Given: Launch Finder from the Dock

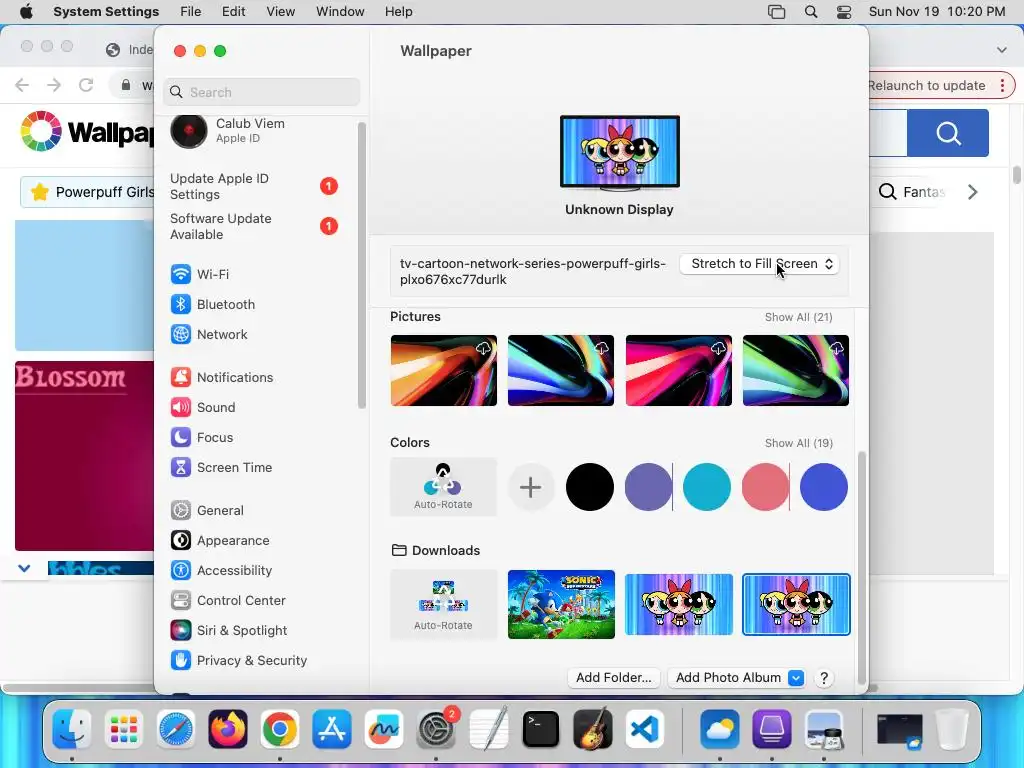Looking at the screenshot, I should click(x=71, y=729).
